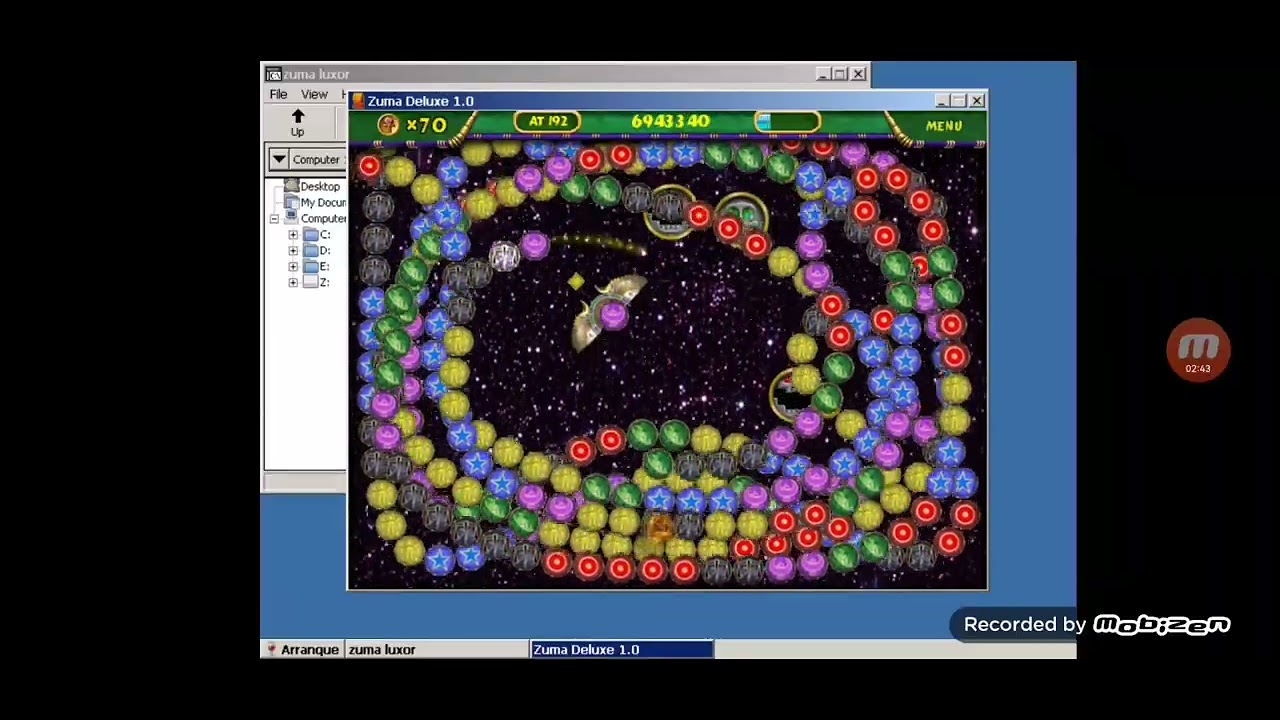Switch to Zuma Deluxe 1.0 taskbar button

(622, 650)
